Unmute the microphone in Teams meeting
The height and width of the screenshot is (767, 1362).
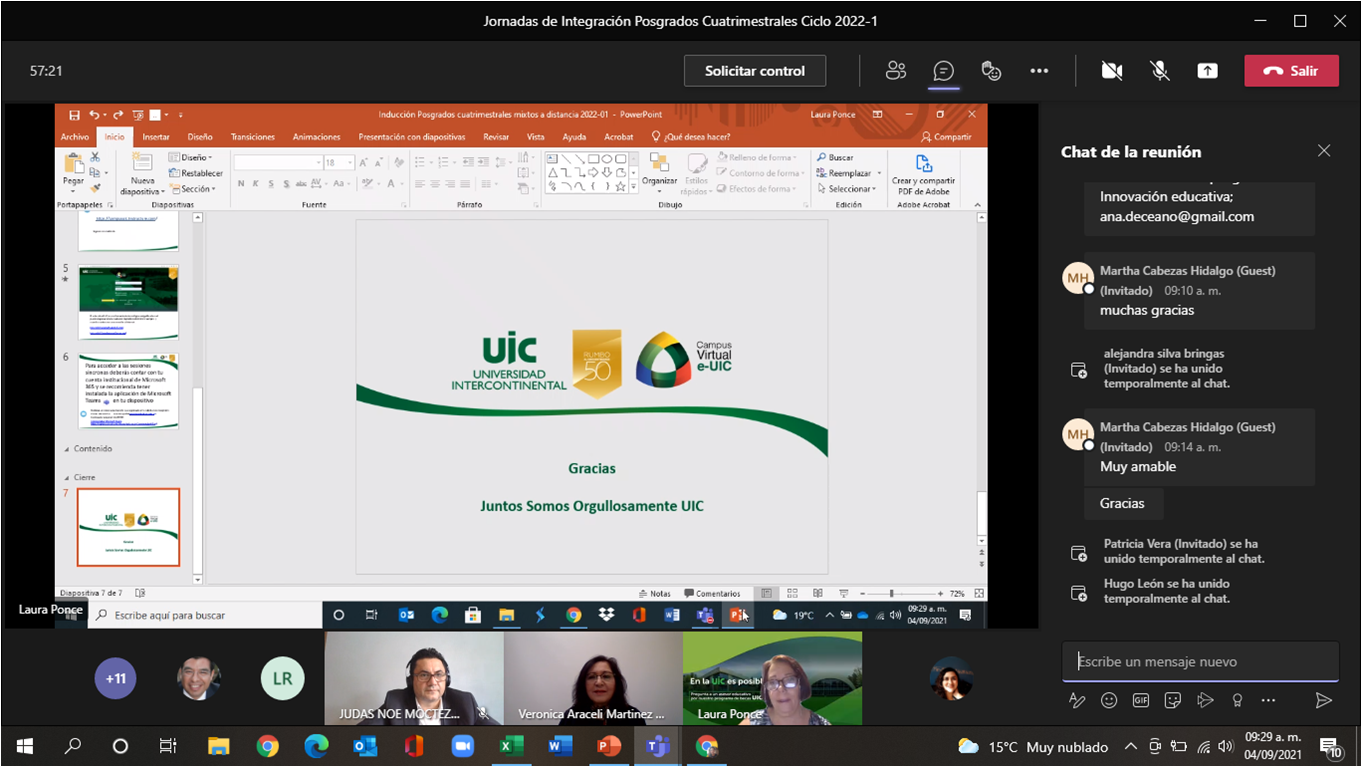coord(1159,71)
